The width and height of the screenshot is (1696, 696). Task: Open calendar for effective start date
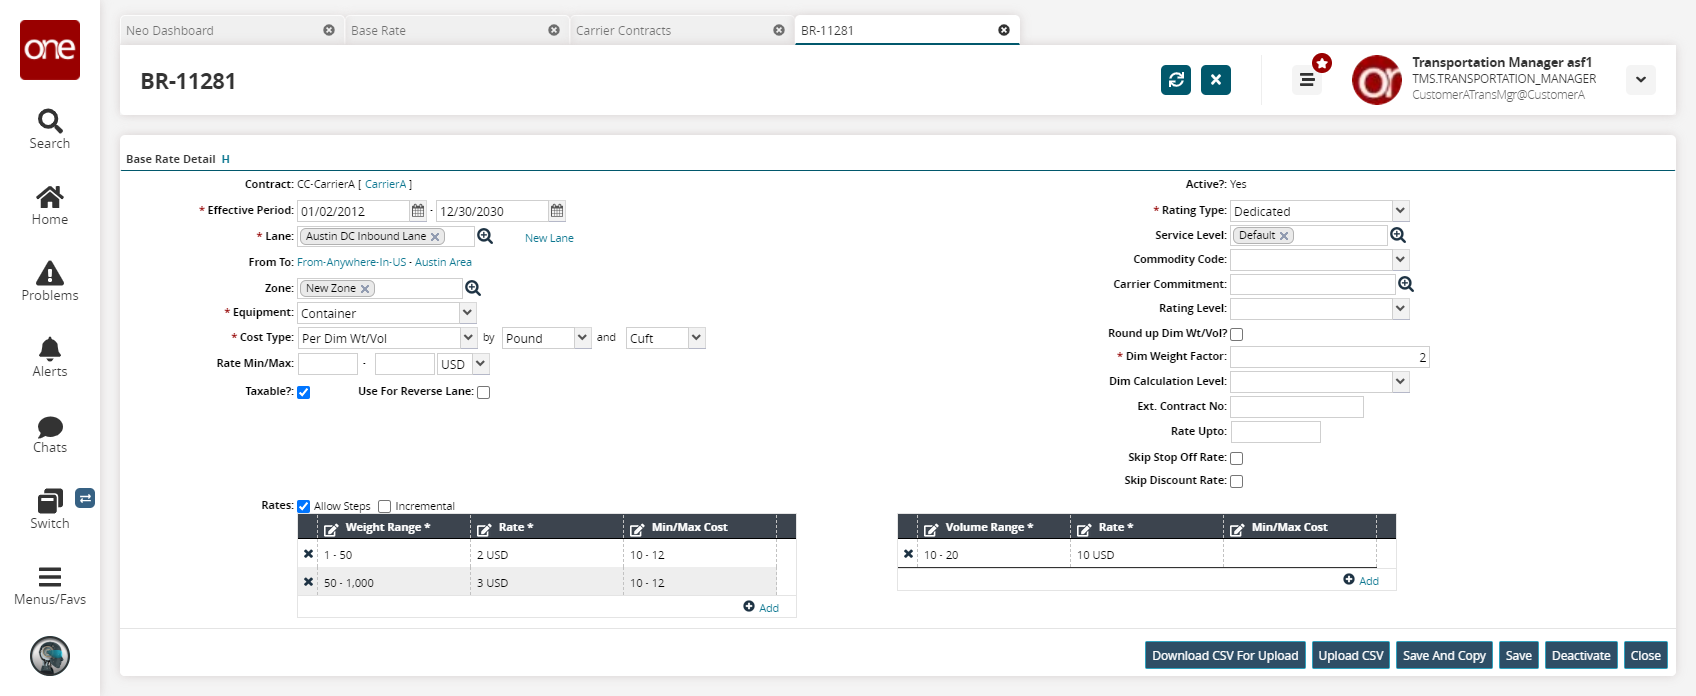[x=418, y=211]
